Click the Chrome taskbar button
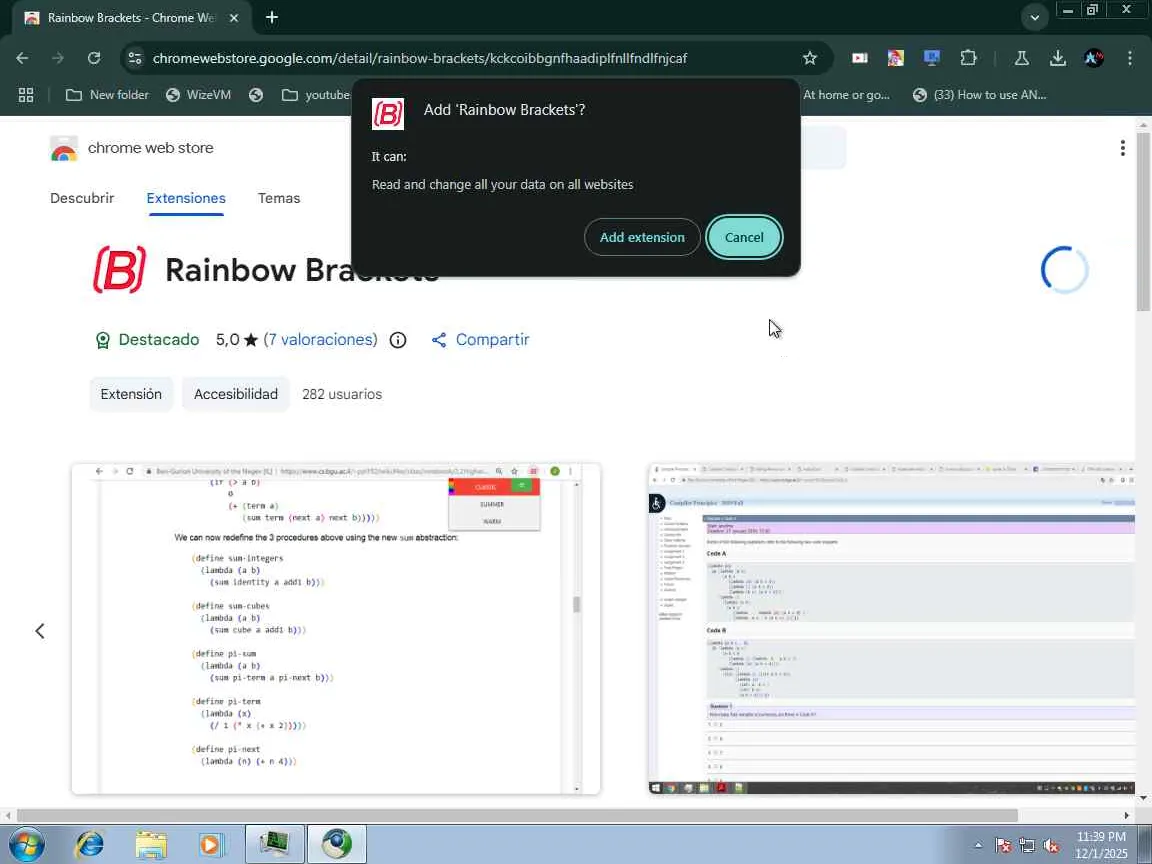The image size is (1152, 864). click(336, 844)
